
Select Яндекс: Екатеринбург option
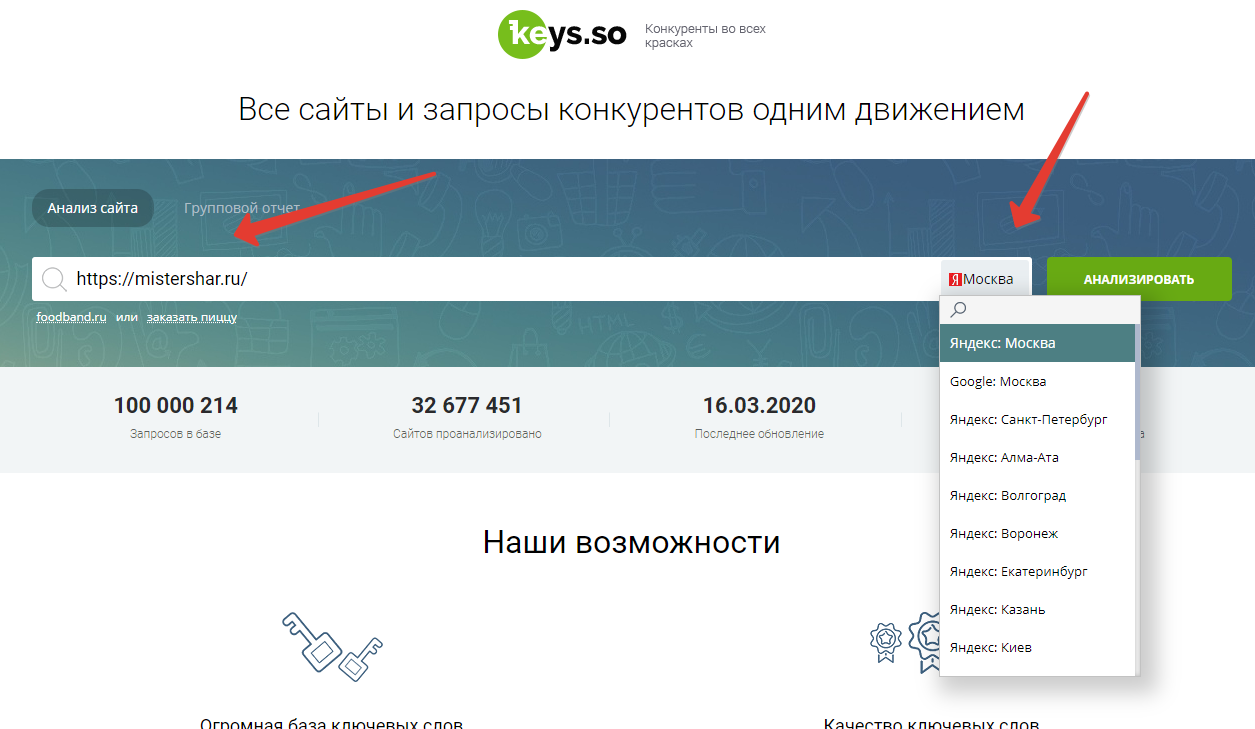point(1037,571)
